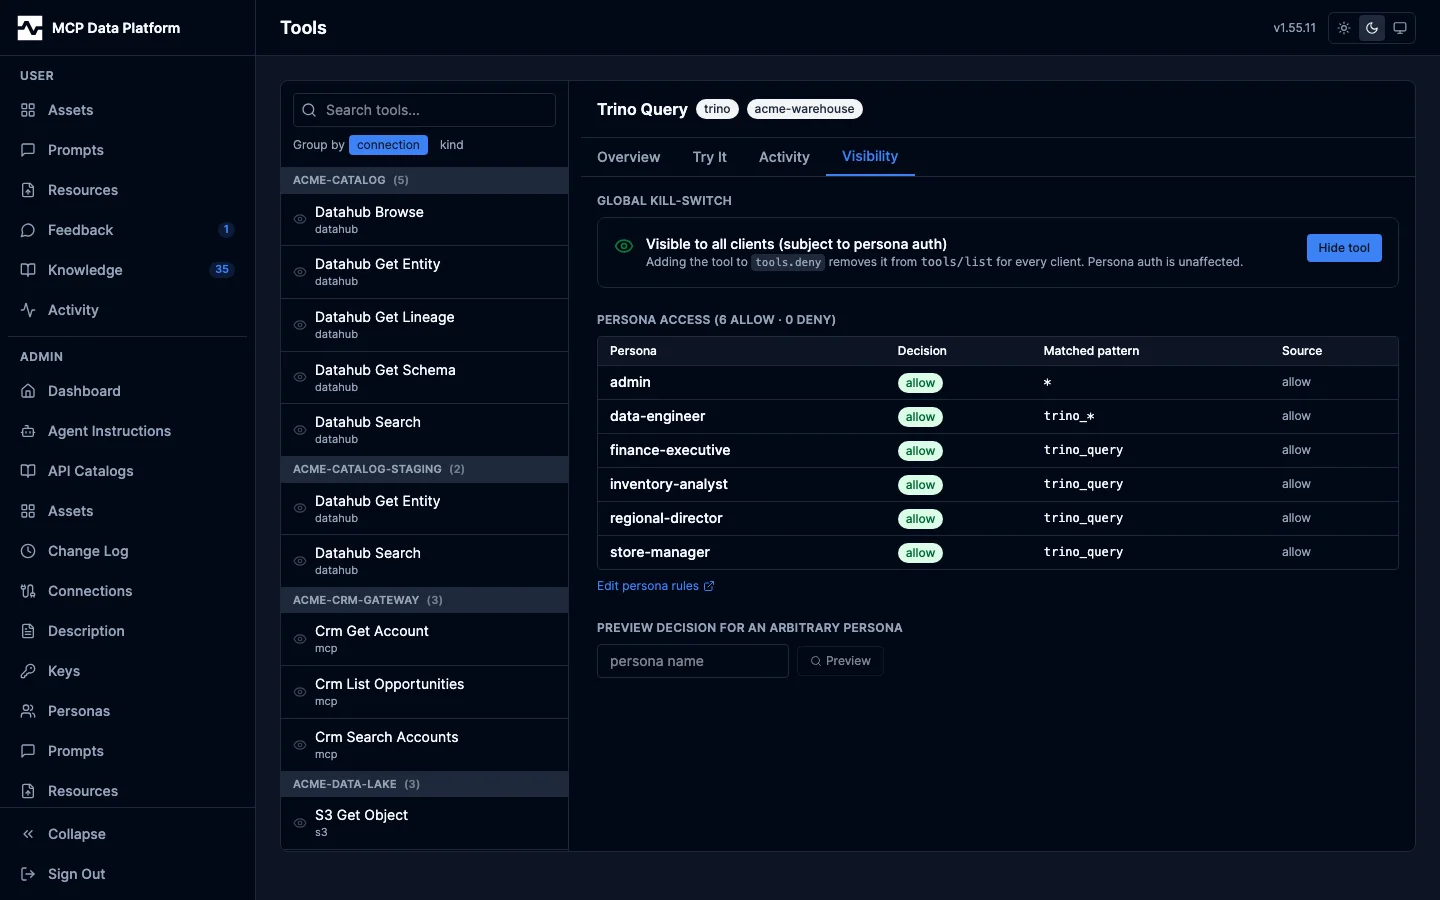Open Description via its document icon
The width and height of the screenshot is (1440, 900).
pos(28,631)
